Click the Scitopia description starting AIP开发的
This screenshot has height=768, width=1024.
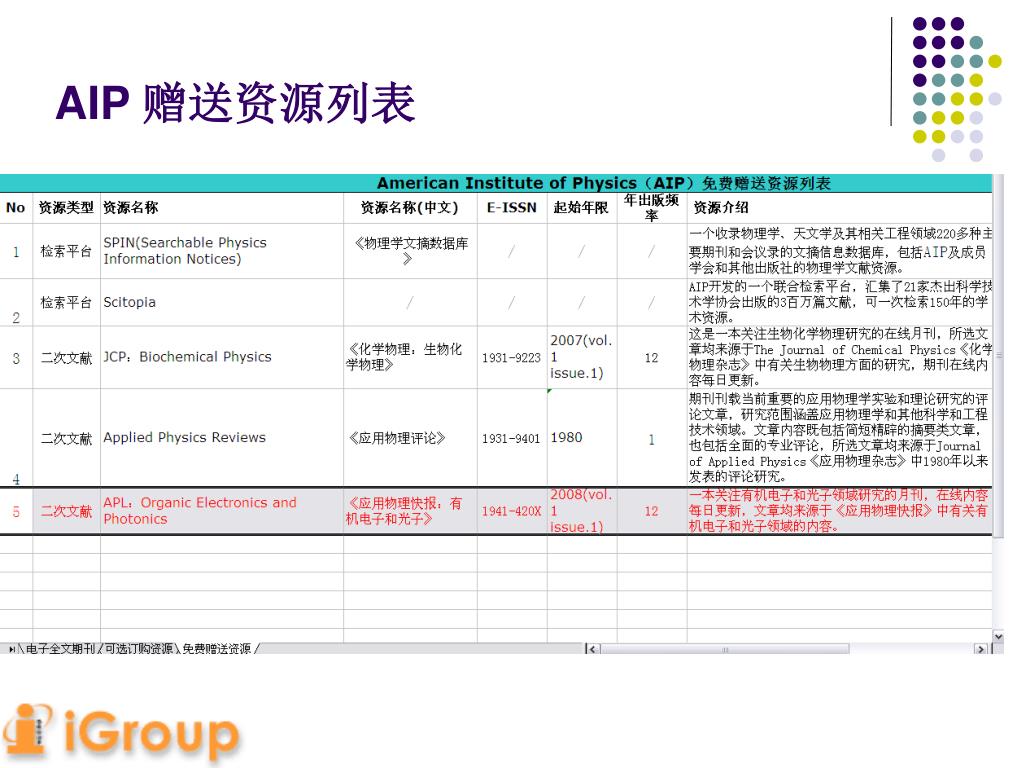[839, 302]
